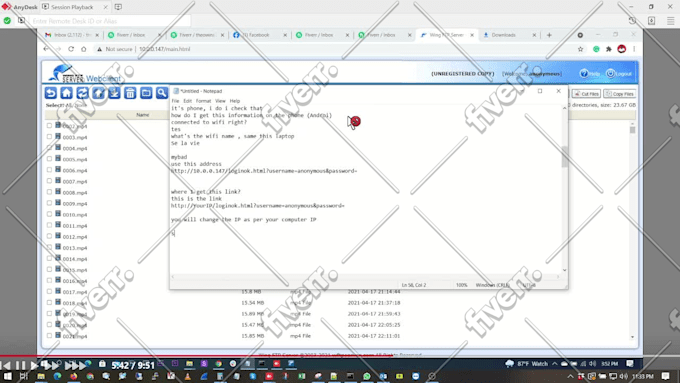Select the checkbox for 0005.mp4
Image resolution: width=680 pixels, height=383 pixels.
49,159
